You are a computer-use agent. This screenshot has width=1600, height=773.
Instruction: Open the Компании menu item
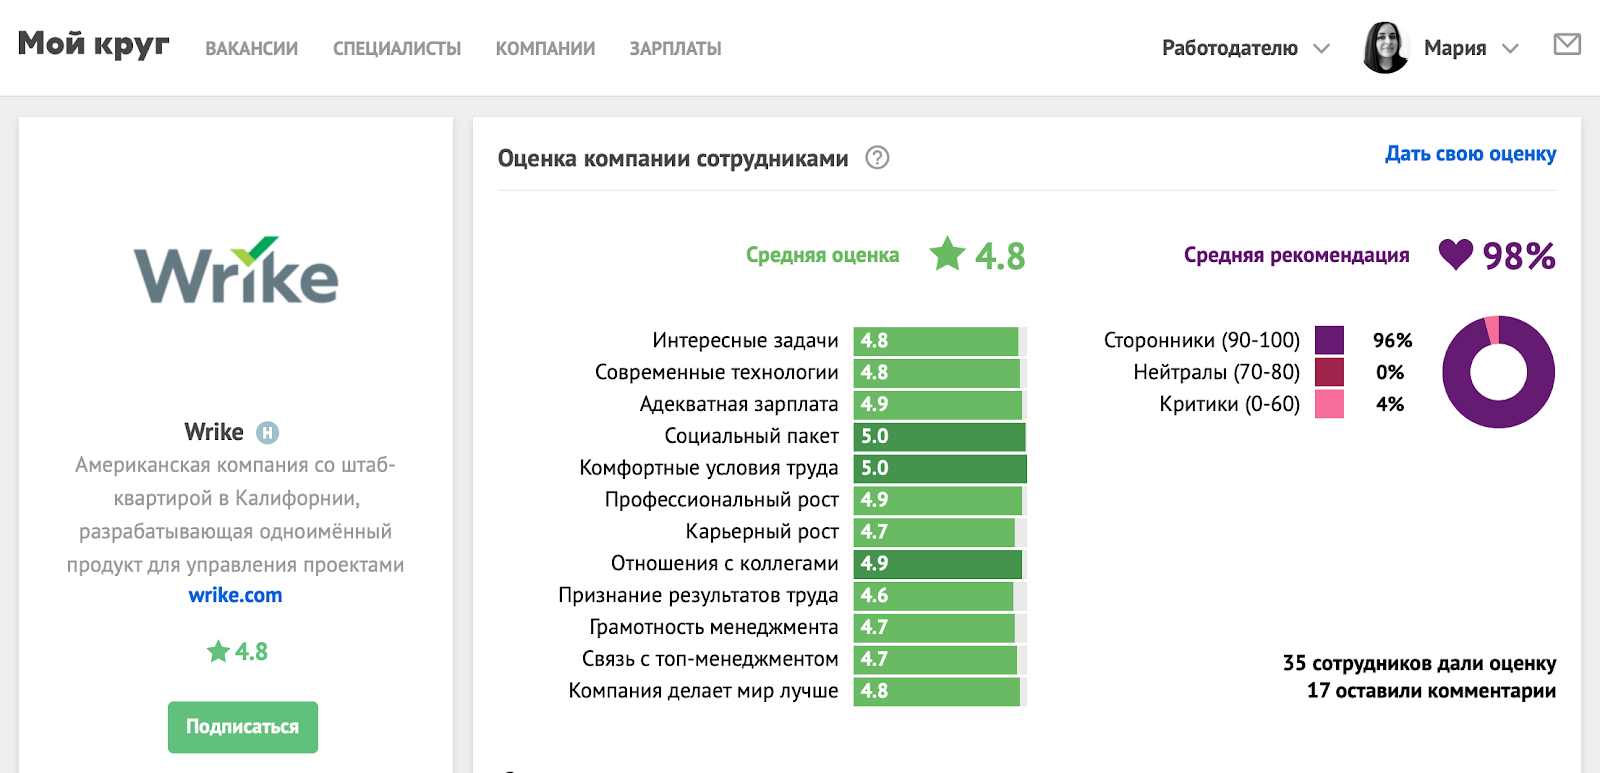click(545, 48)
